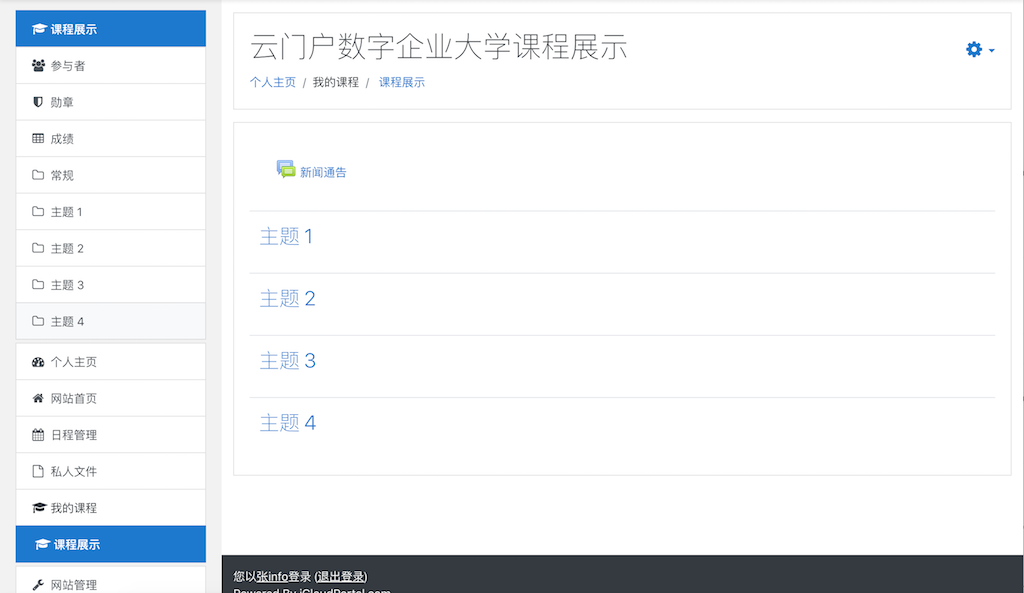This screenshot has height=593, width=1024.
Task: Open the 张info user profile link
Action: tap(272, 577)
